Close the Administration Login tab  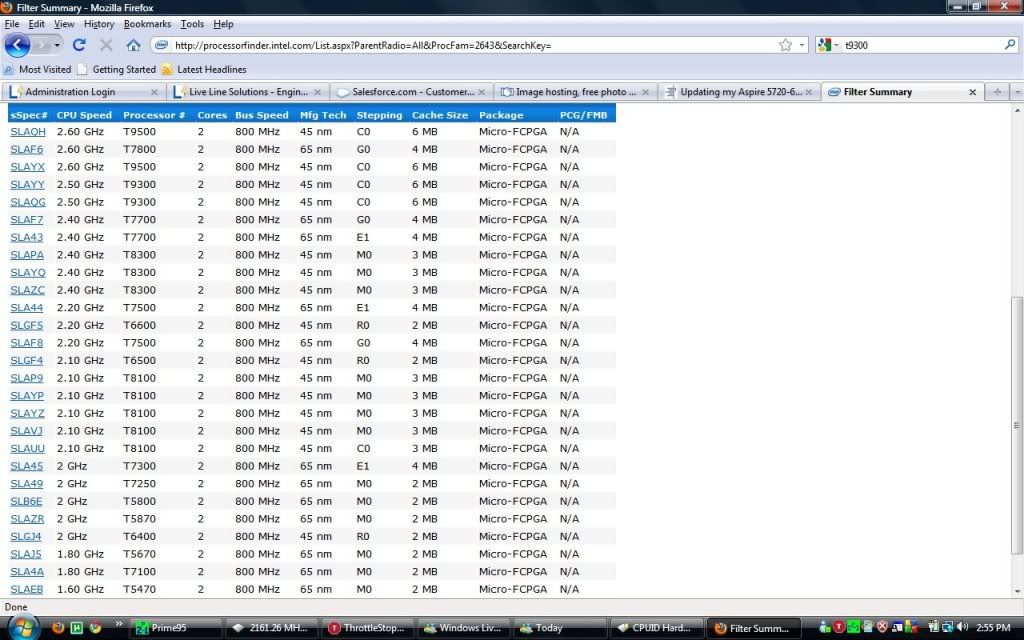pos(154,92)
